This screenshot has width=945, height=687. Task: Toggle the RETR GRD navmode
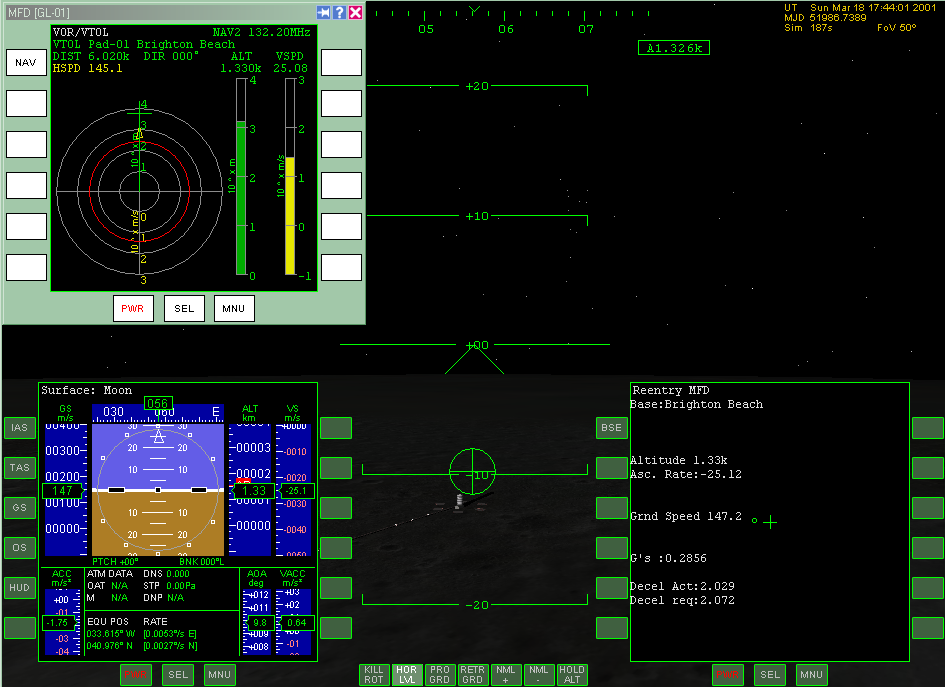[x=472, y=675]
